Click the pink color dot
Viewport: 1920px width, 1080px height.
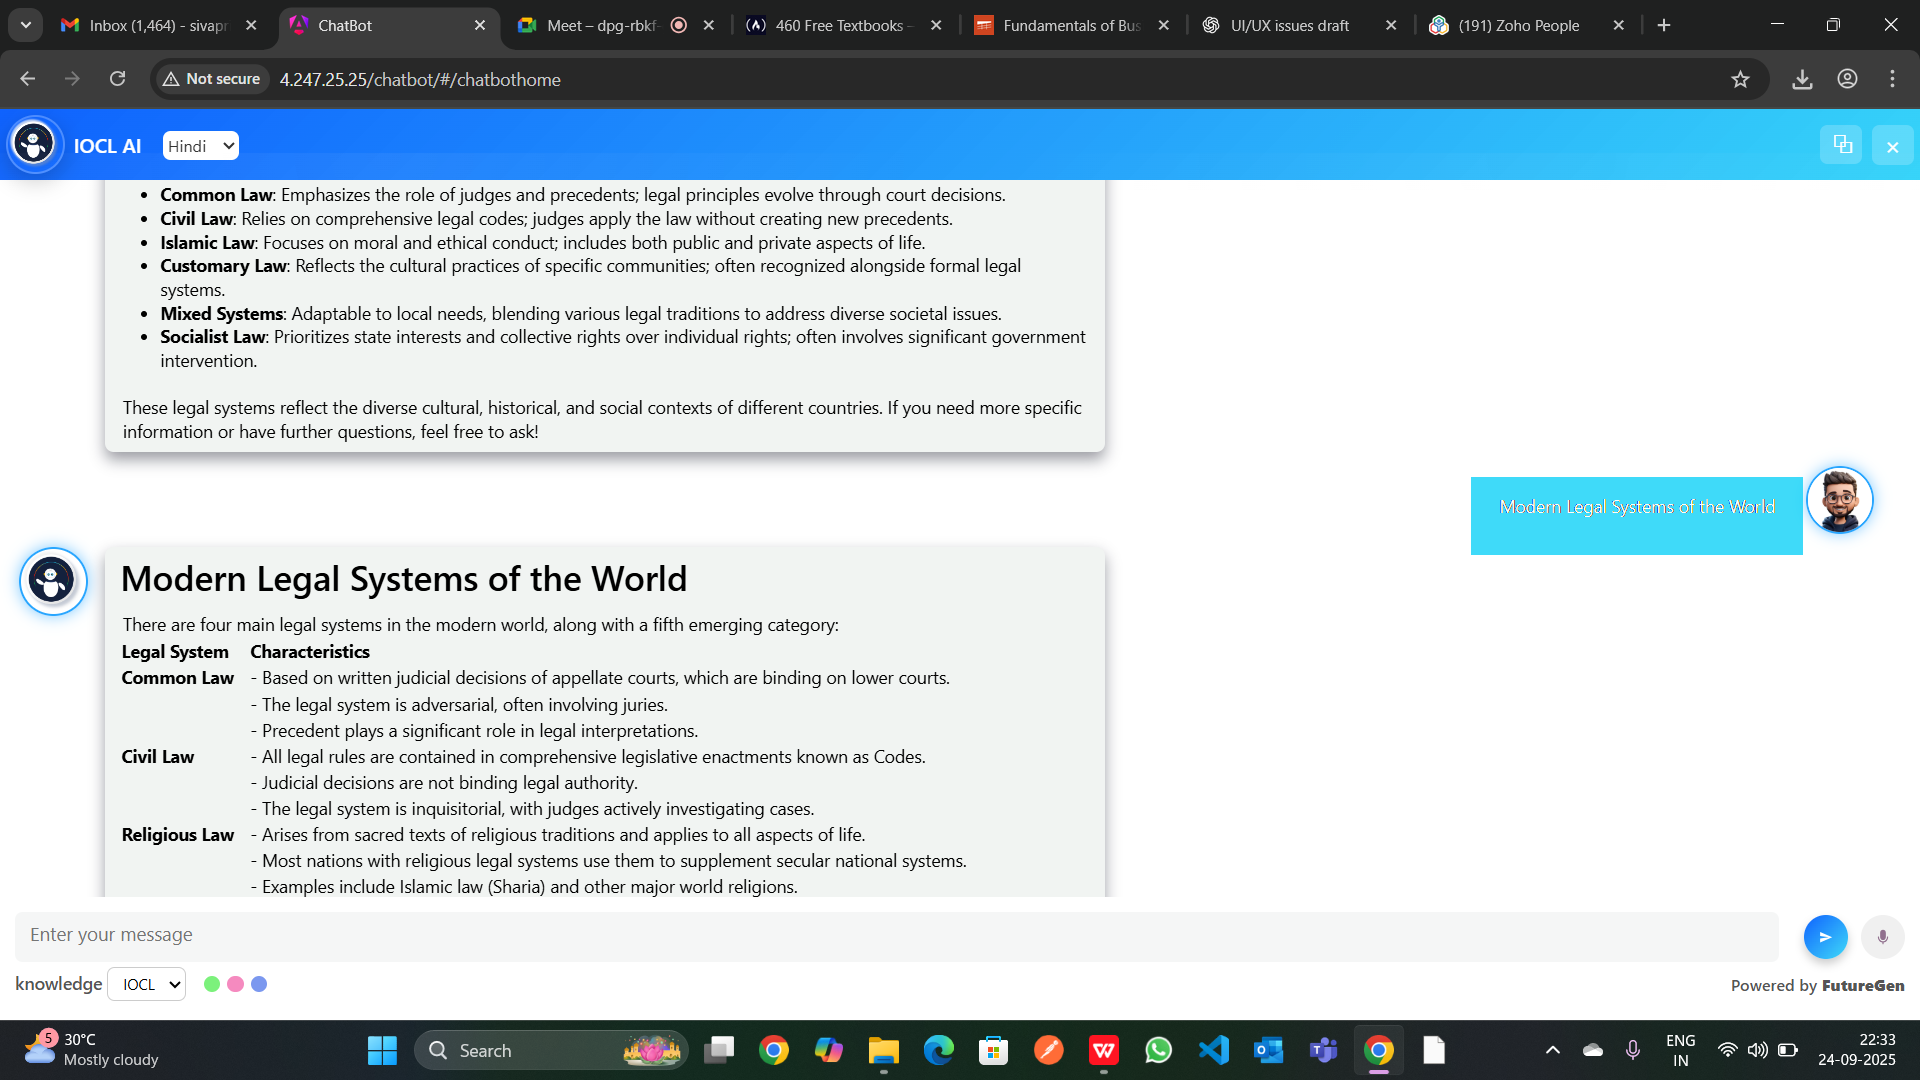[x=236, y=984]
